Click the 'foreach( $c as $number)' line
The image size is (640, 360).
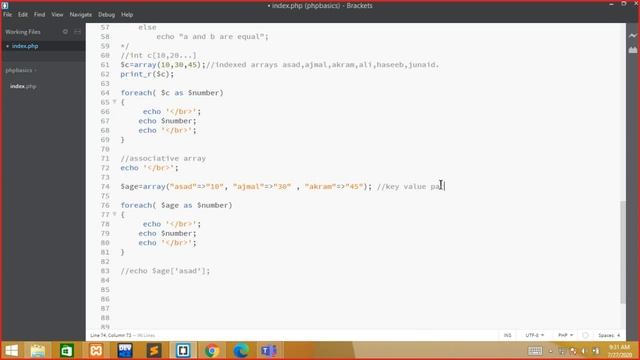(x=172, y=93)
